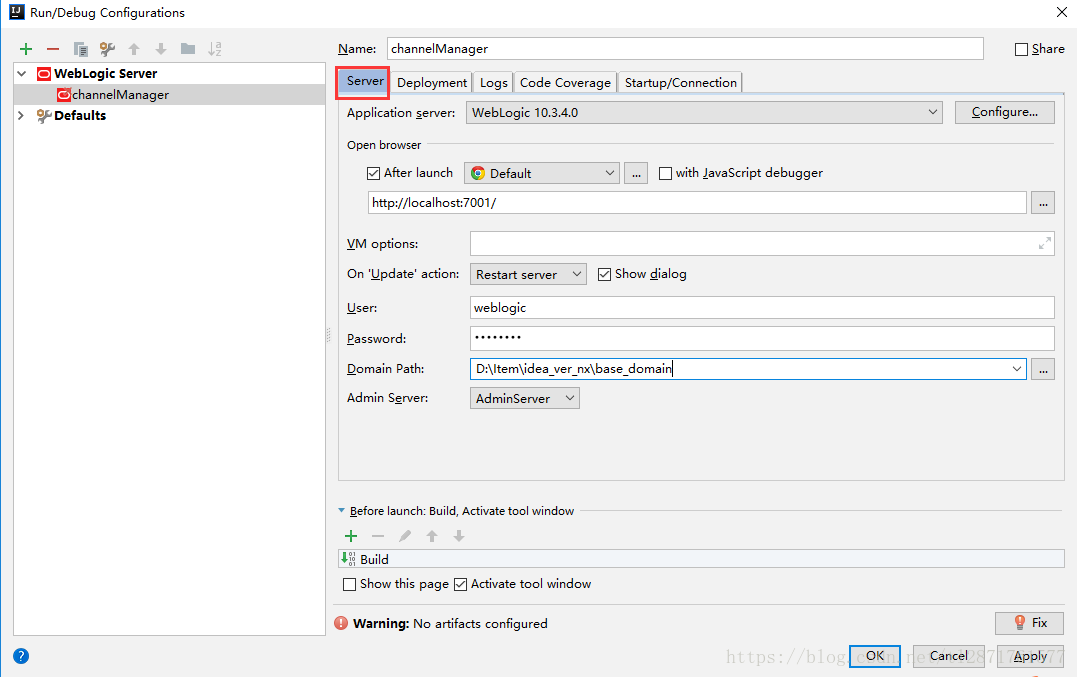Toggle Show dialog checkbox
The width and height of the screenshot is (1077, 677).
[604, 275]
